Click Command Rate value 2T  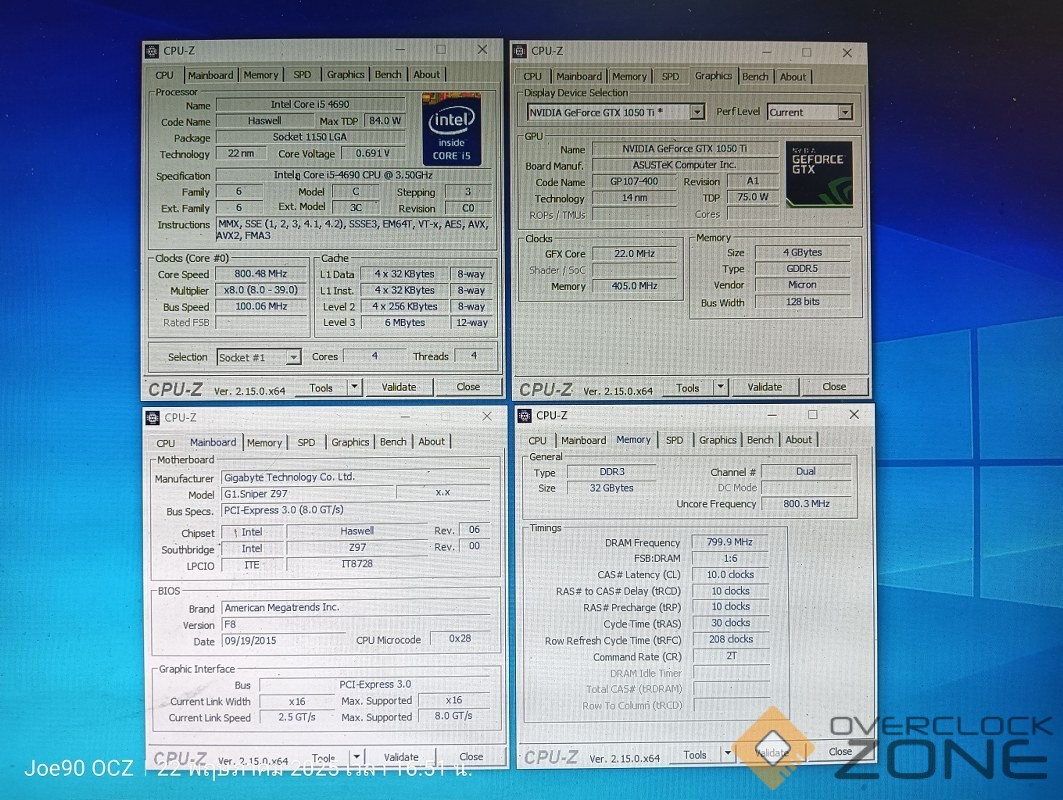click(x=730, y=656)
